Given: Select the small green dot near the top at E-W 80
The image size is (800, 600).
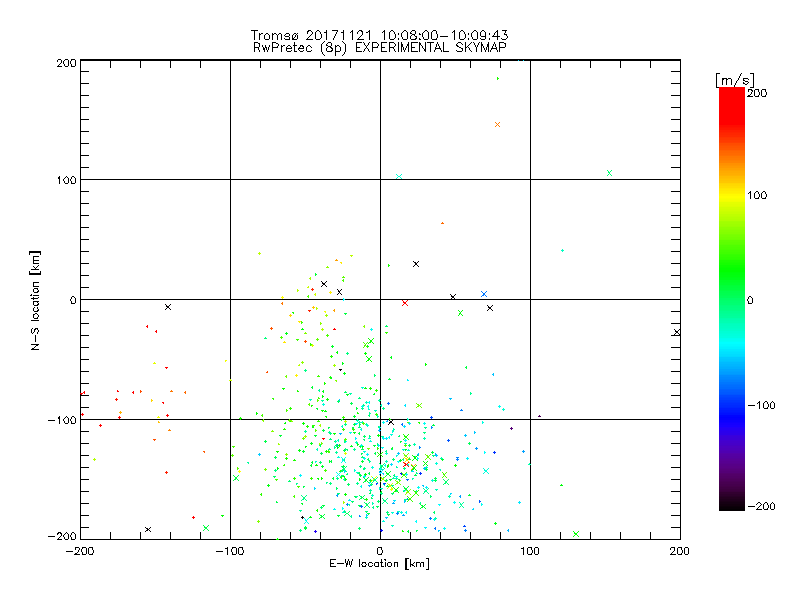Looking at the screenshot, I should pos(497,79).
